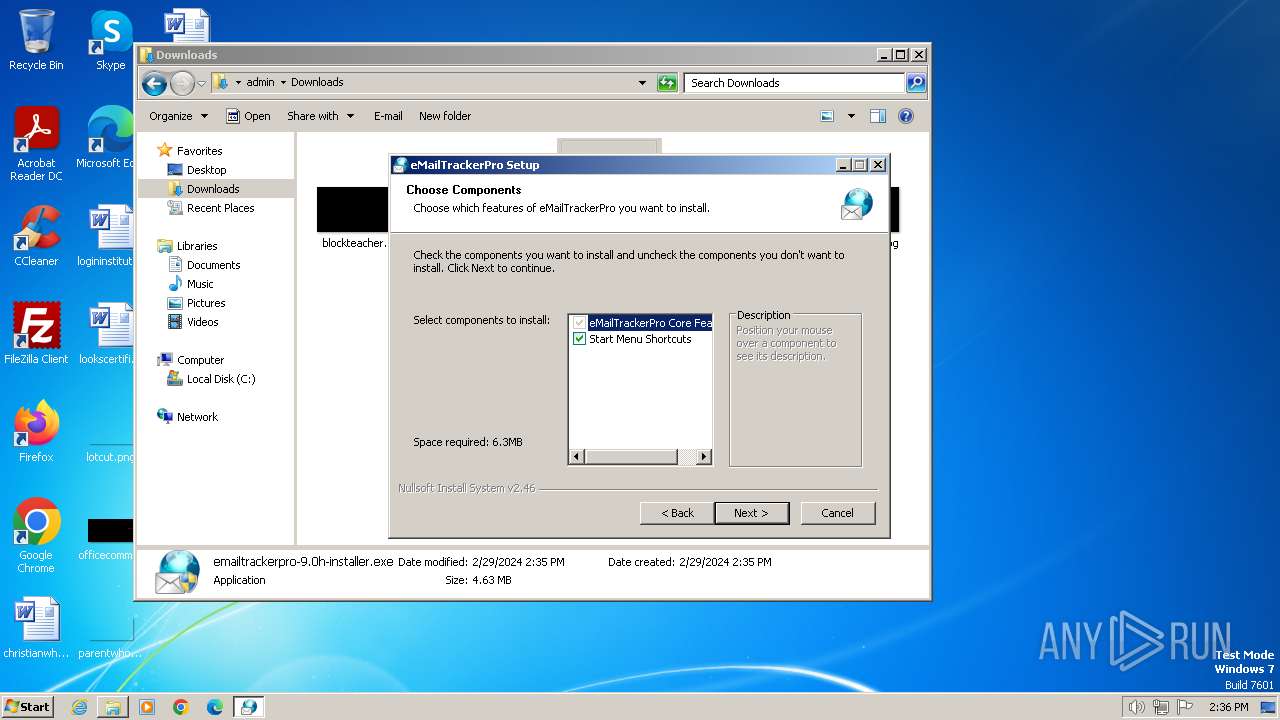Viewport: 1280px width, 720px height.
Task: Click right scroll arrow of component list
Action: click(x=704, y=457)
